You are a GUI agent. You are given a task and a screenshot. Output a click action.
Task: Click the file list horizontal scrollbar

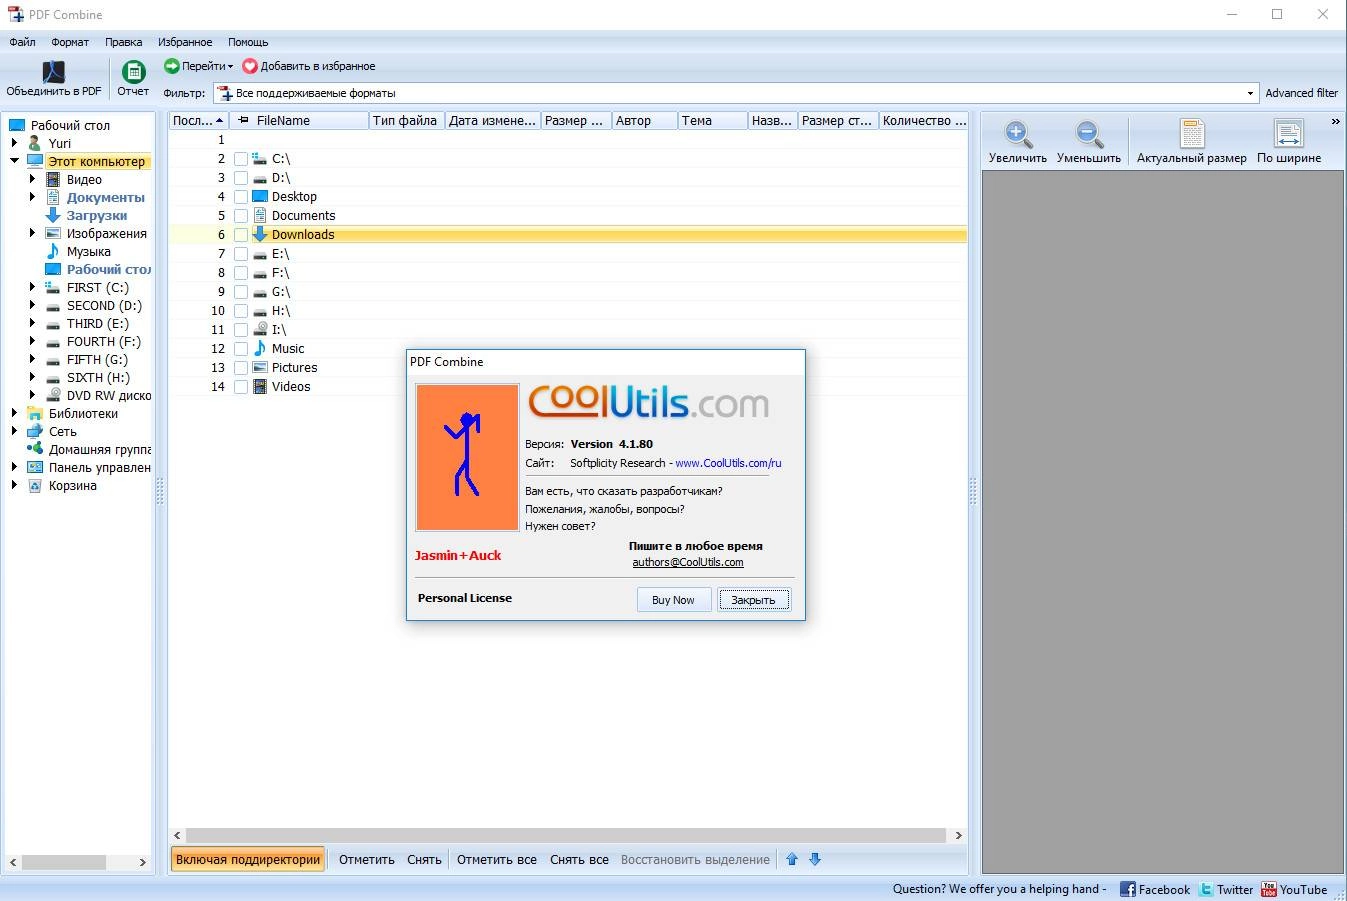click(x=566, y=835)
